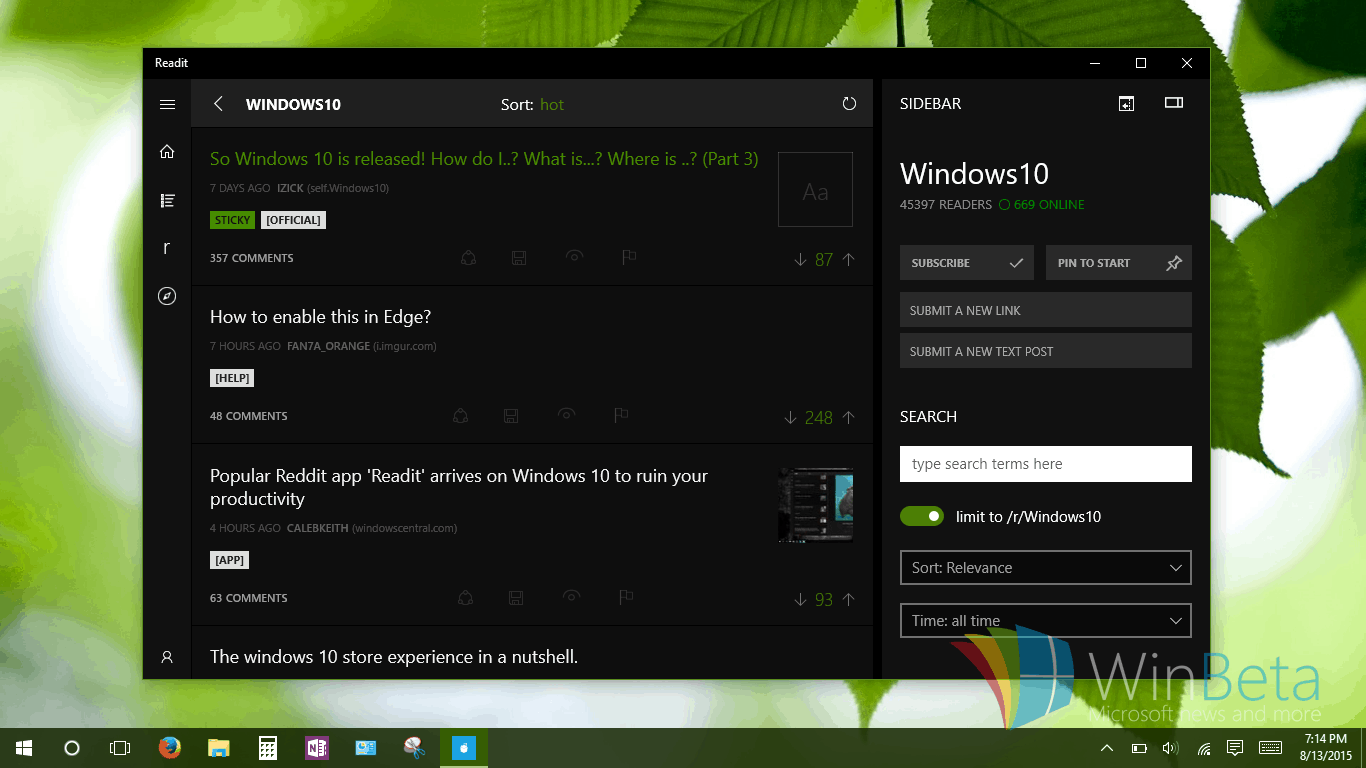The height and width of the screenshot is (768, 1366).
Task: Go to the Home feed icon
Action: click(167, 152)
